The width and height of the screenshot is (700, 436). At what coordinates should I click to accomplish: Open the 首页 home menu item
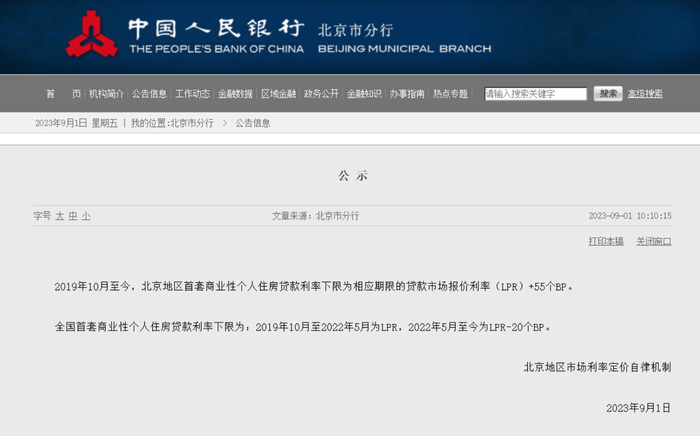point(63,94)
